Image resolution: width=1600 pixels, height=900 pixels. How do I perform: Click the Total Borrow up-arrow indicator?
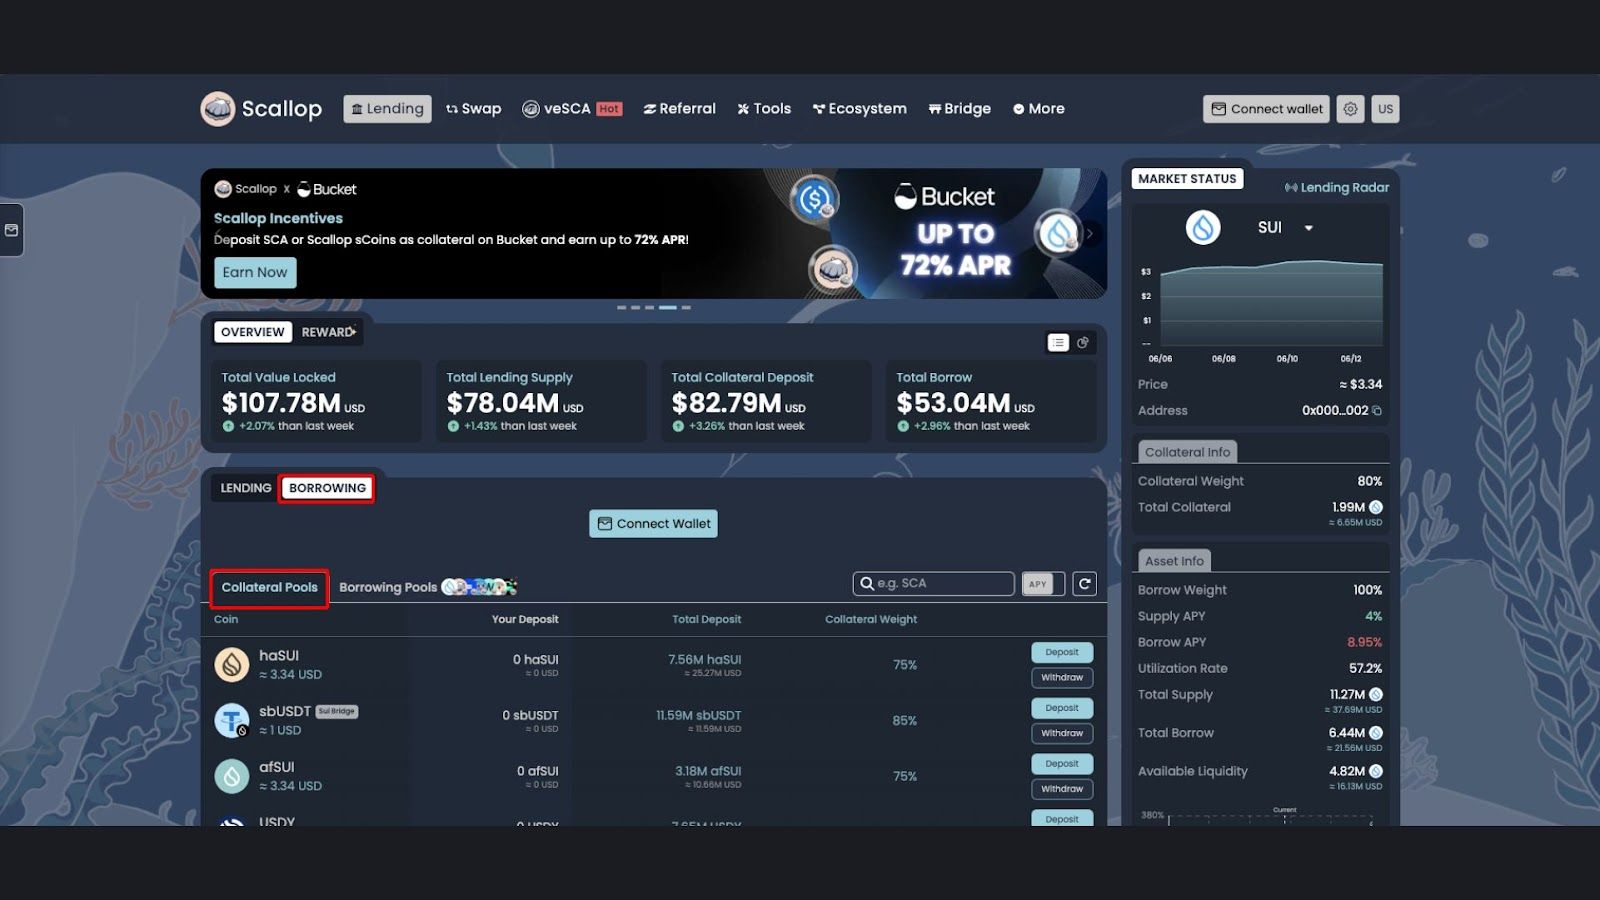click(x=903, y=426)
